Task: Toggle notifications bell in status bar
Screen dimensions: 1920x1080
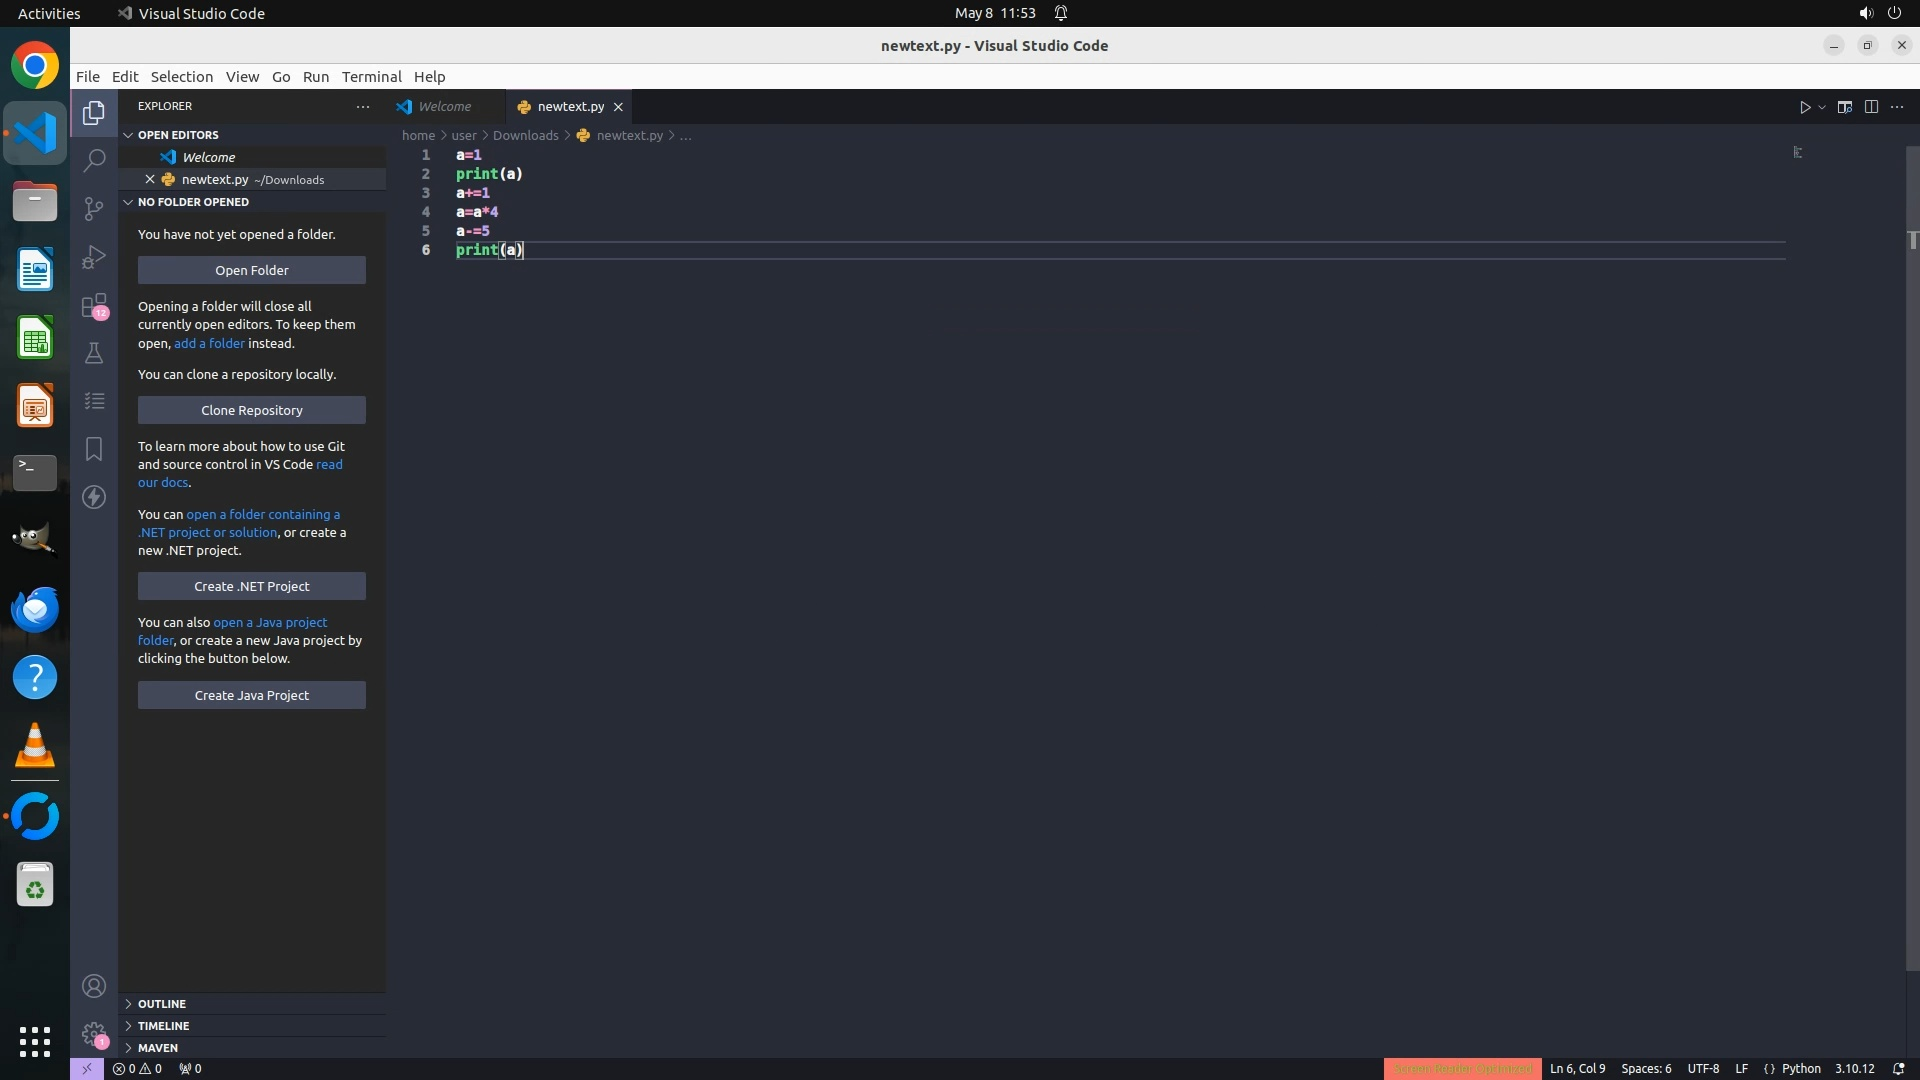Action: coord(1898,1069)
